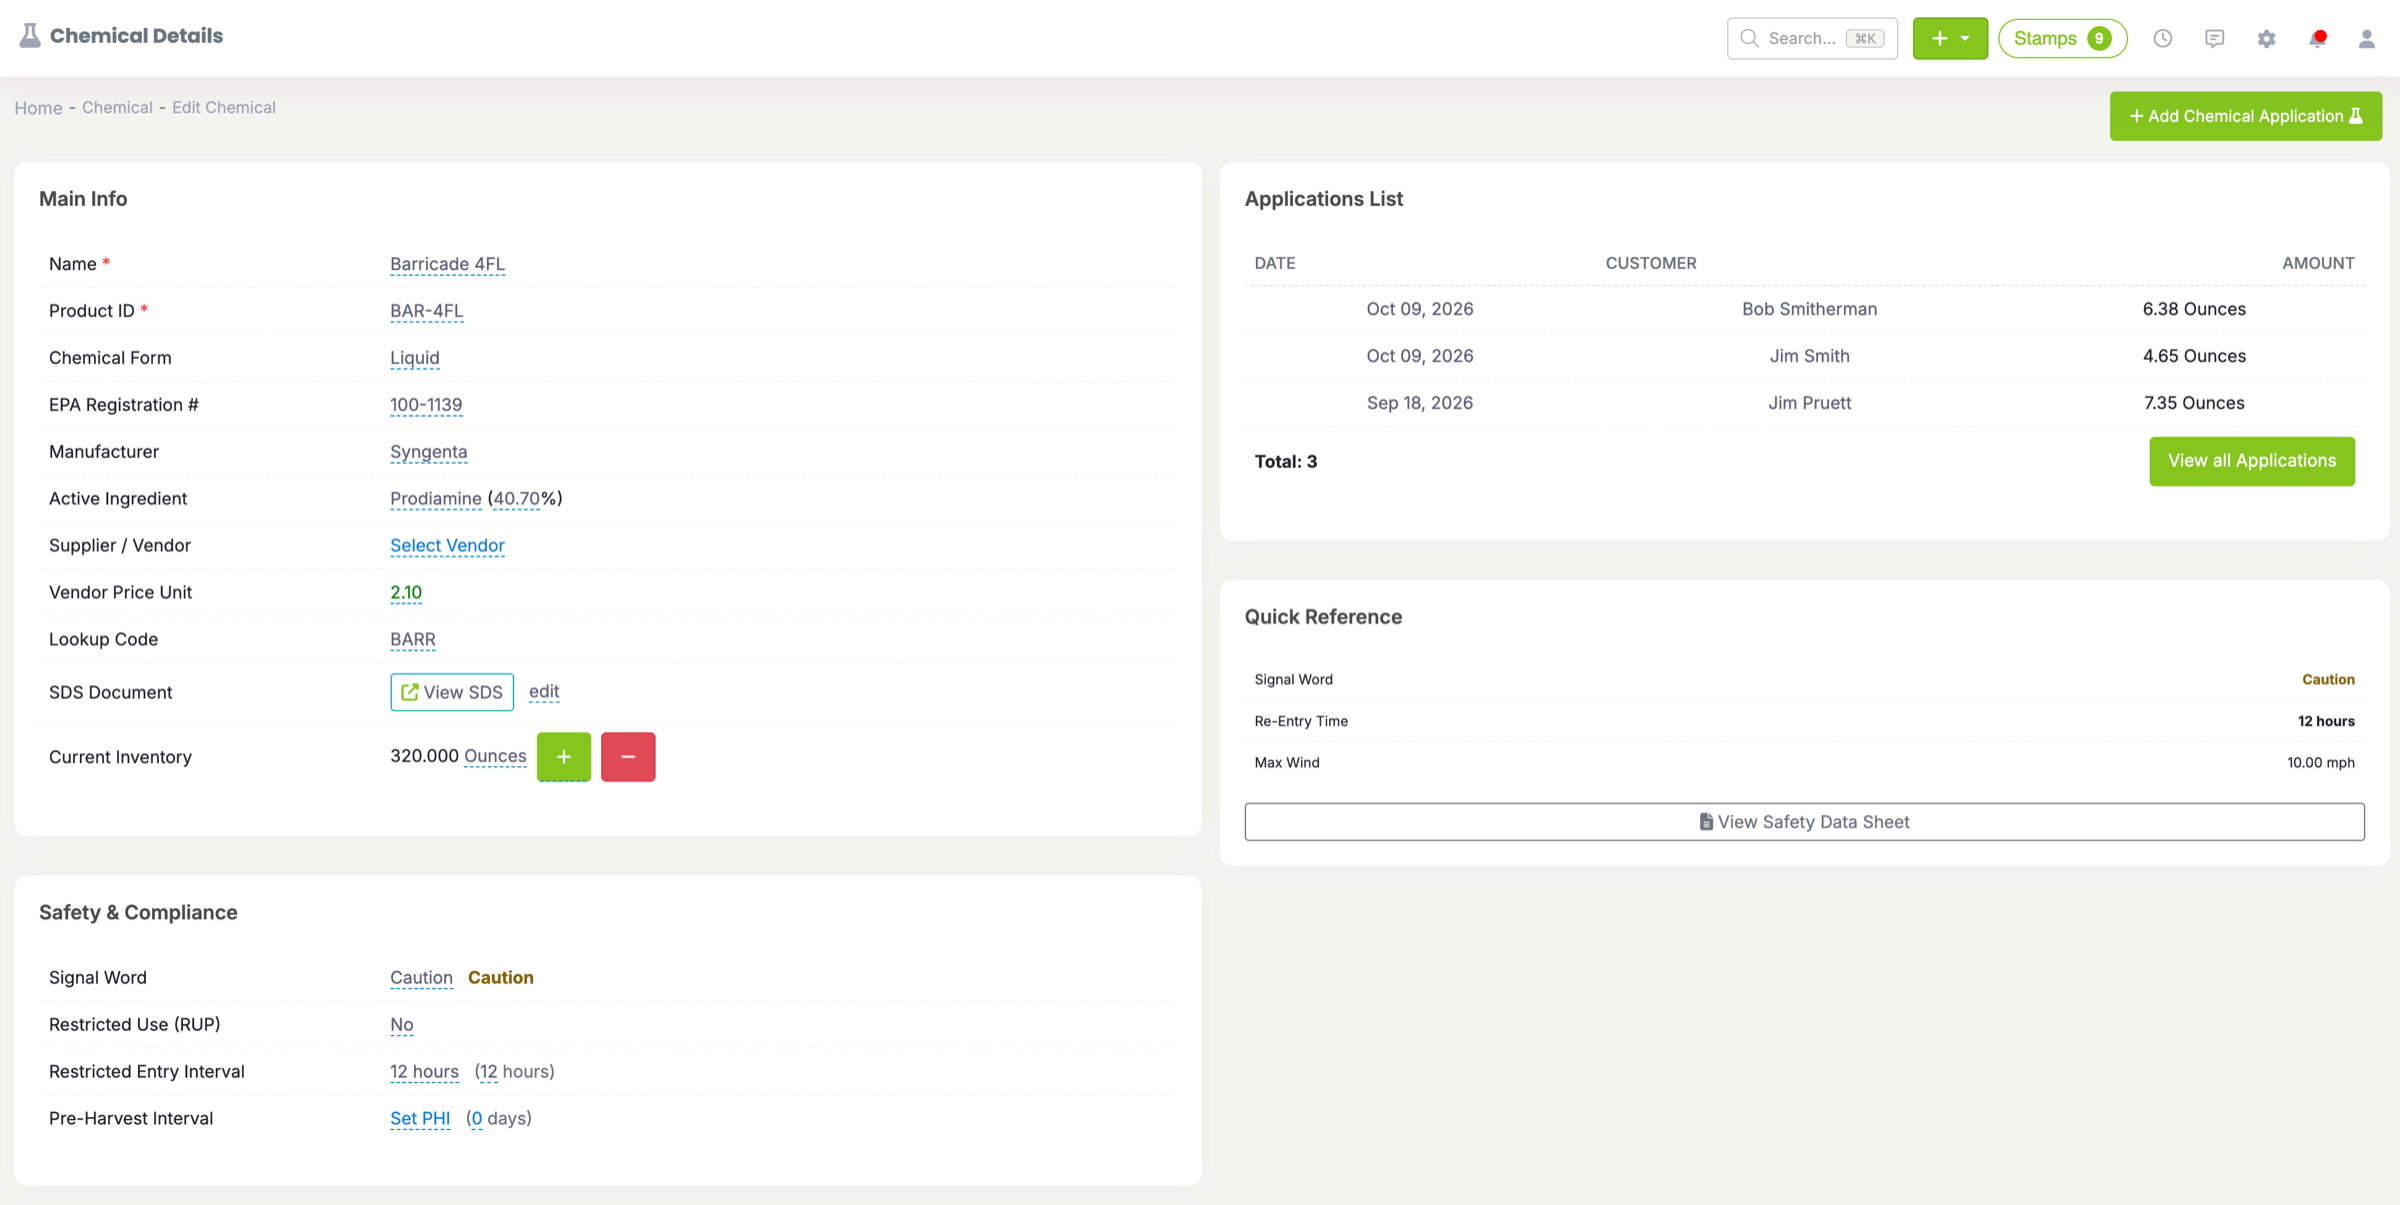The width and height of the screenshot is (2400, 1205).
Task: Open the user profile icon
Action: click(2367, 38)
